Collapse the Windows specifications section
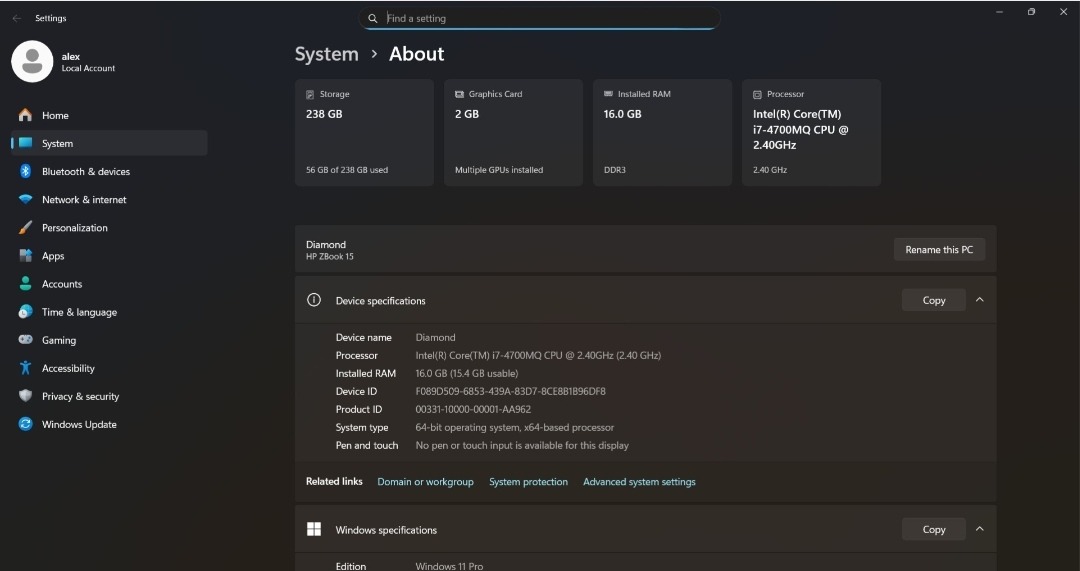The width and height of the screenshot is (1080, 571). point(979,529)
